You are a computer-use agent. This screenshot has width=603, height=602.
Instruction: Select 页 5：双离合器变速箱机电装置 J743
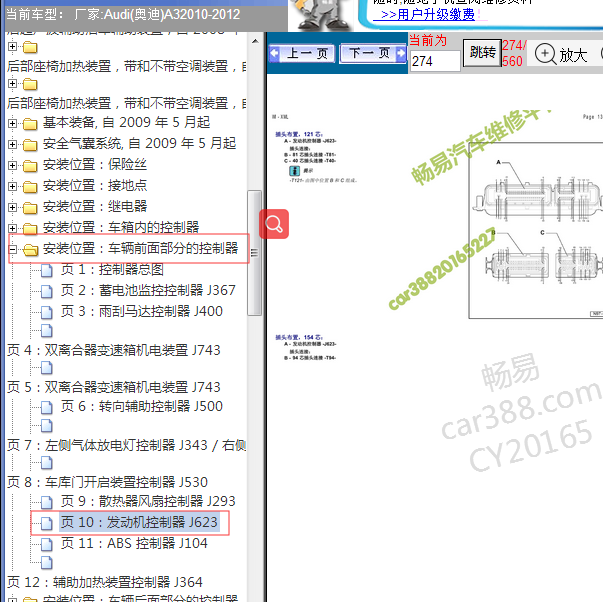(114, 387)
